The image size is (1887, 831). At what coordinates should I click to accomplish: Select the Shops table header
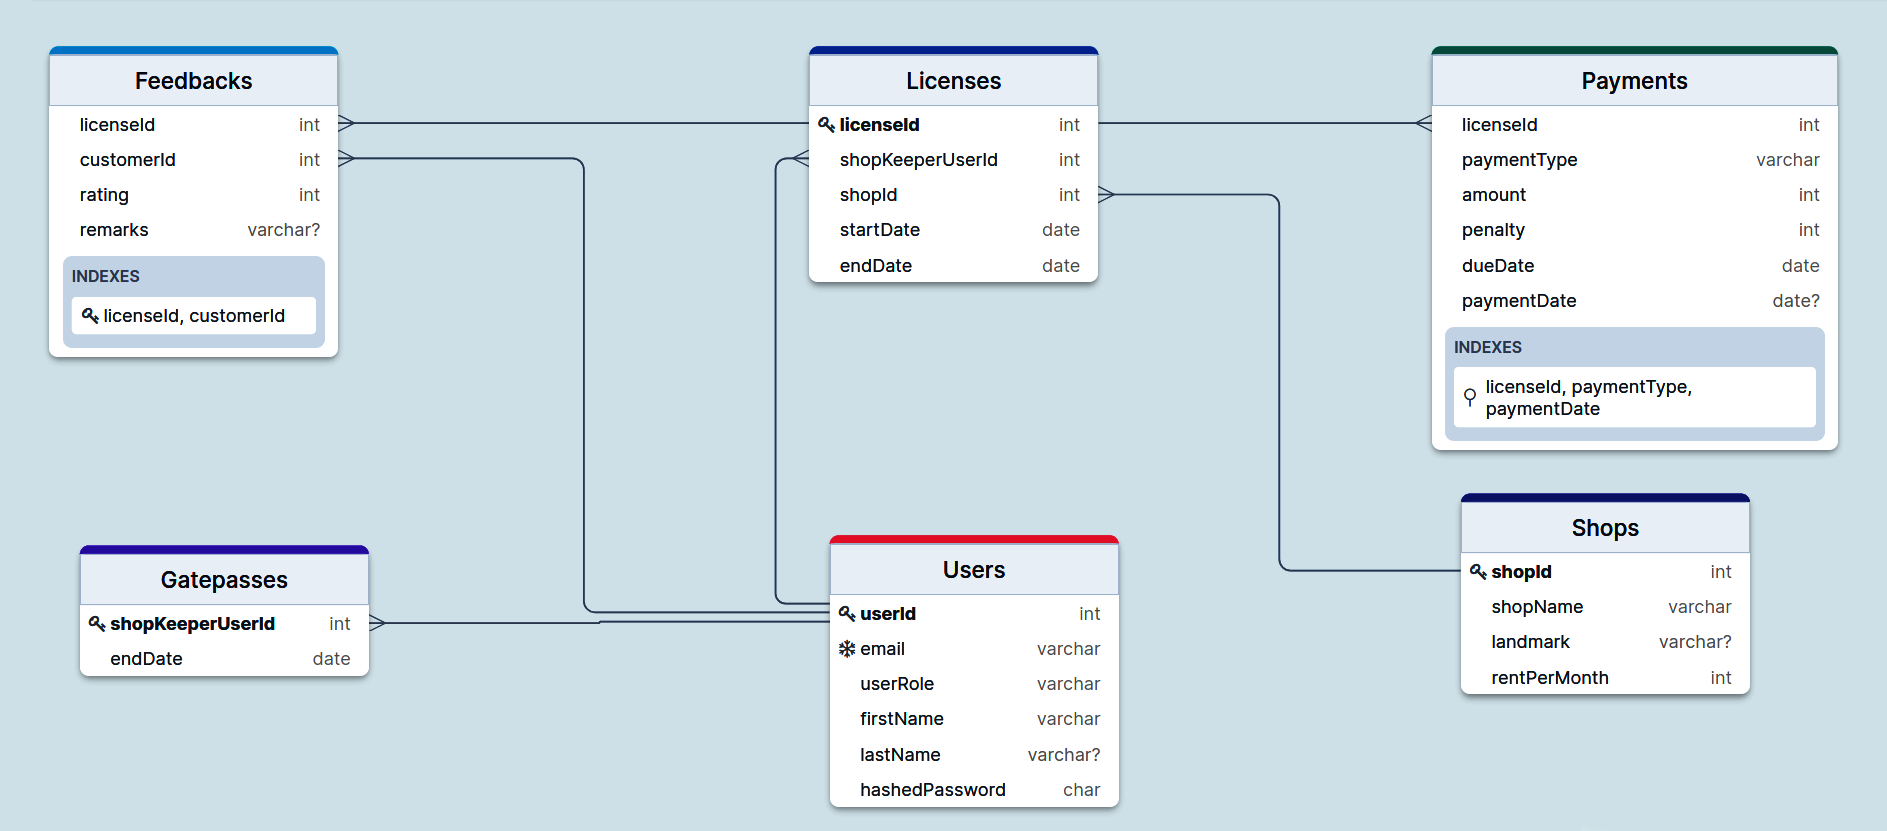click(1605, 528)
